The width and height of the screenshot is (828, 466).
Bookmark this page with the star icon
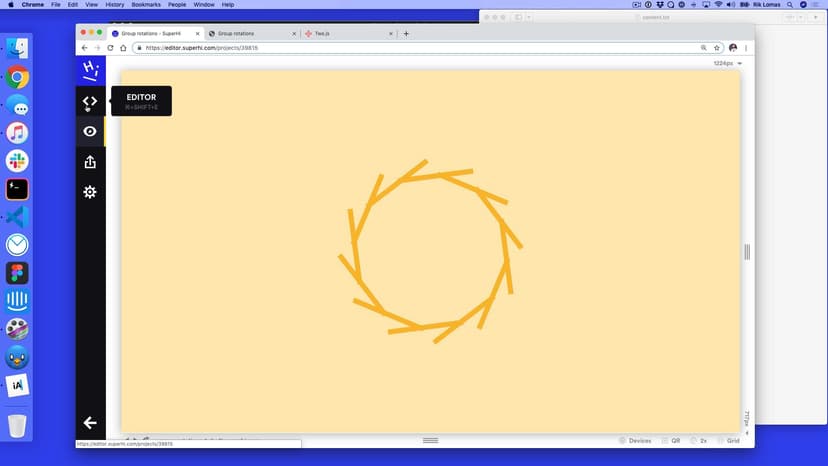(x=717, y=48)
